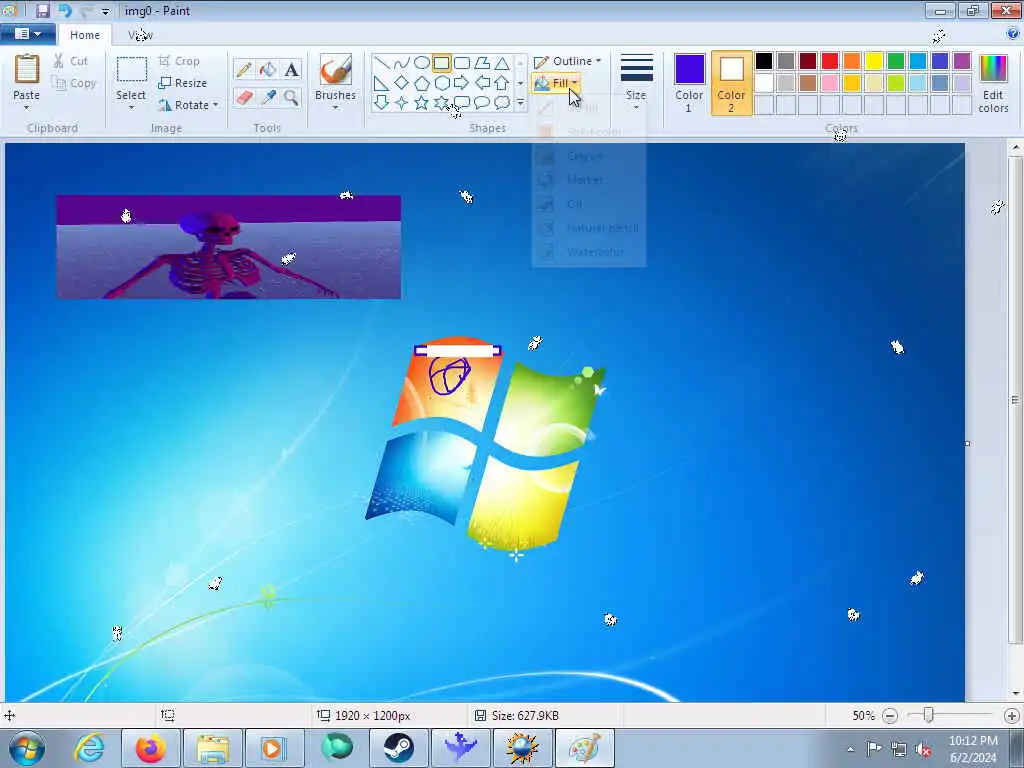Select the Fill with color bucket tool

click(x=268, y=69)
